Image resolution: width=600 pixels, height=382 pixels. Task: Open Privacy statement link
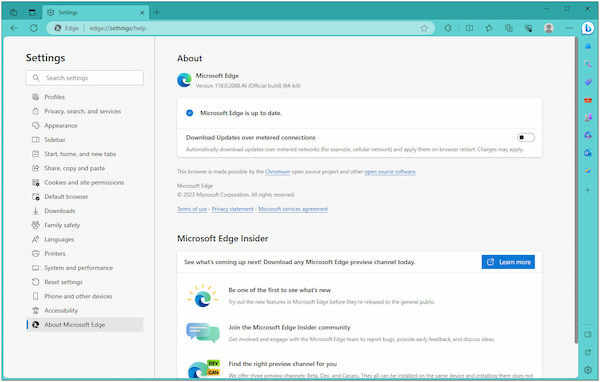click(233, 209)
